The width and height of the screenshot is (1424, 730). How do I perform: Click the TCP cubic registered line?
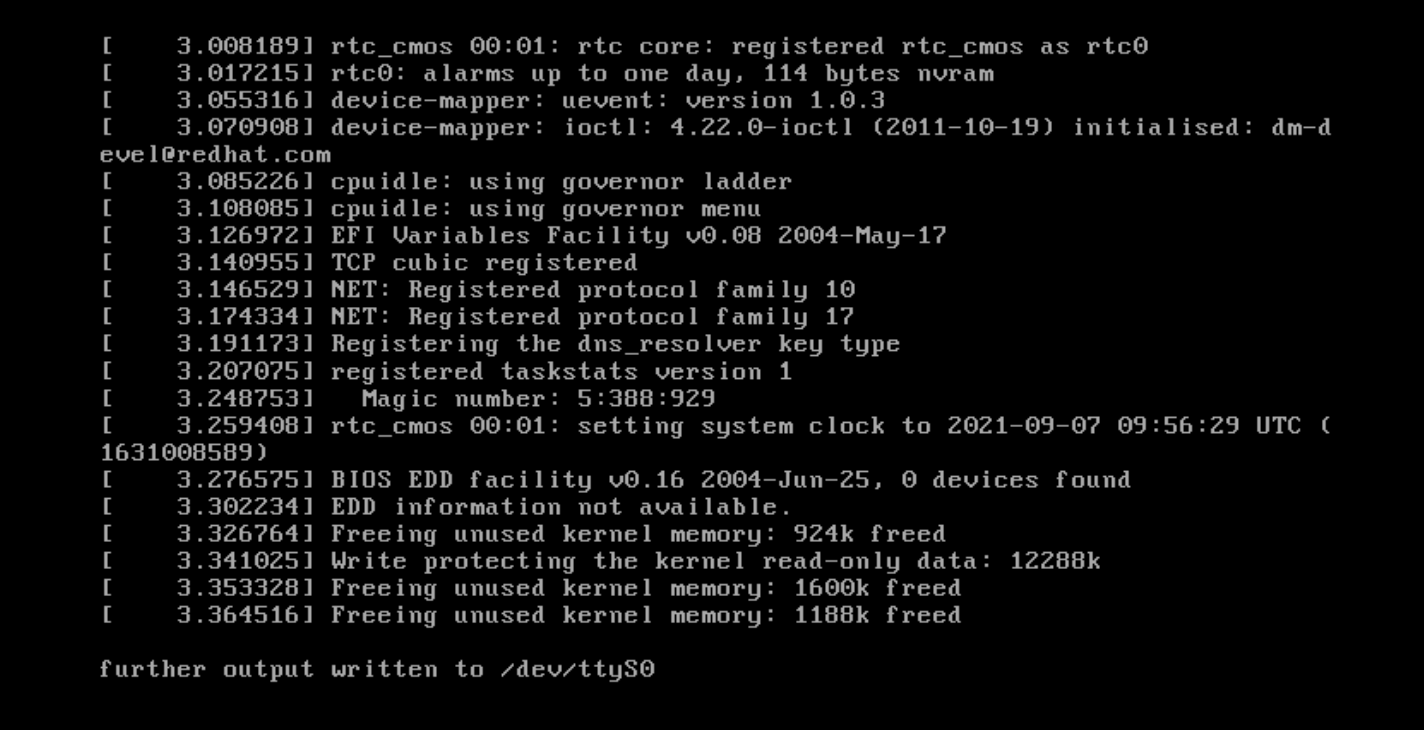(x=369, y=263)
